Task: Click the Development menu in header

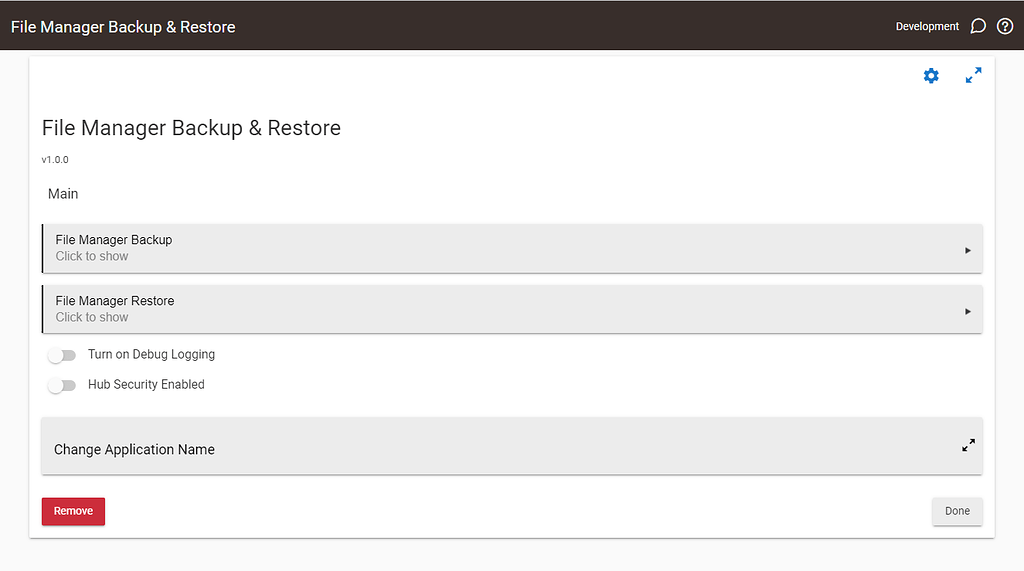Action: tap(927, 26)
